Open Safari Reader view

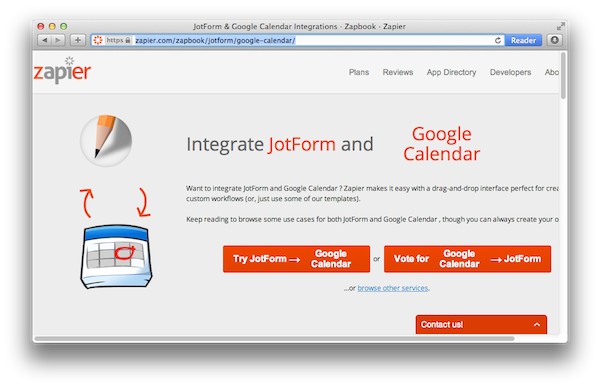click(523, 40)
